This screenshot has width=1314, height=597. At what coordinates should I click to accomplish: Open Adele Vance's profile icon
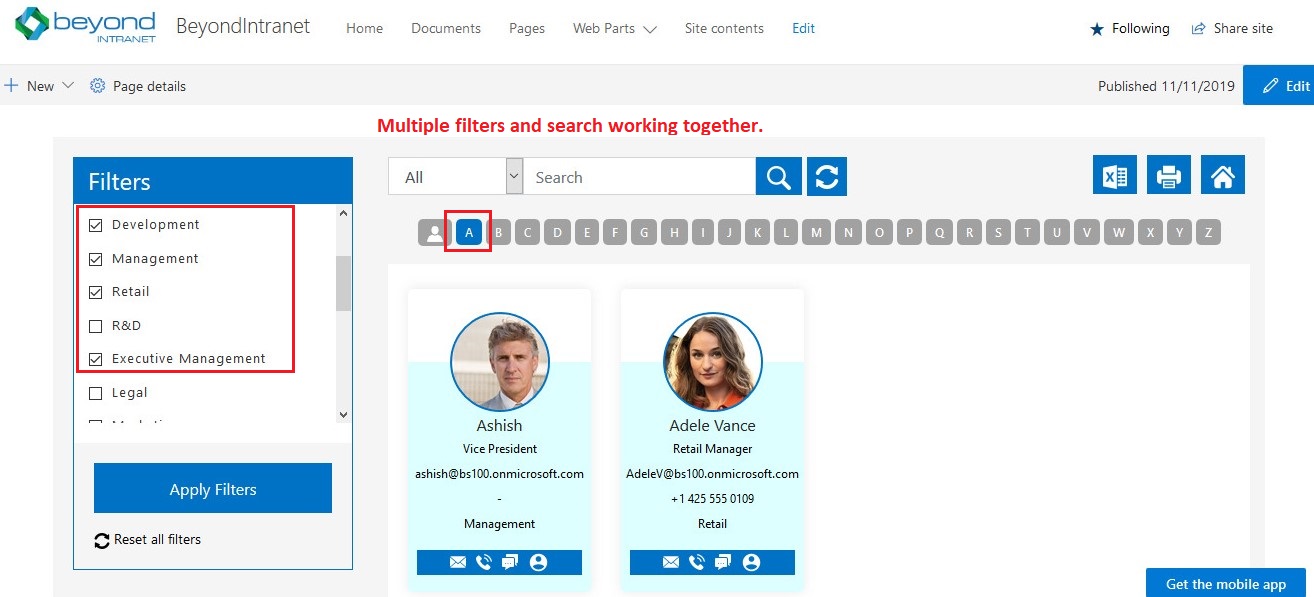click(x=751, y=562)
